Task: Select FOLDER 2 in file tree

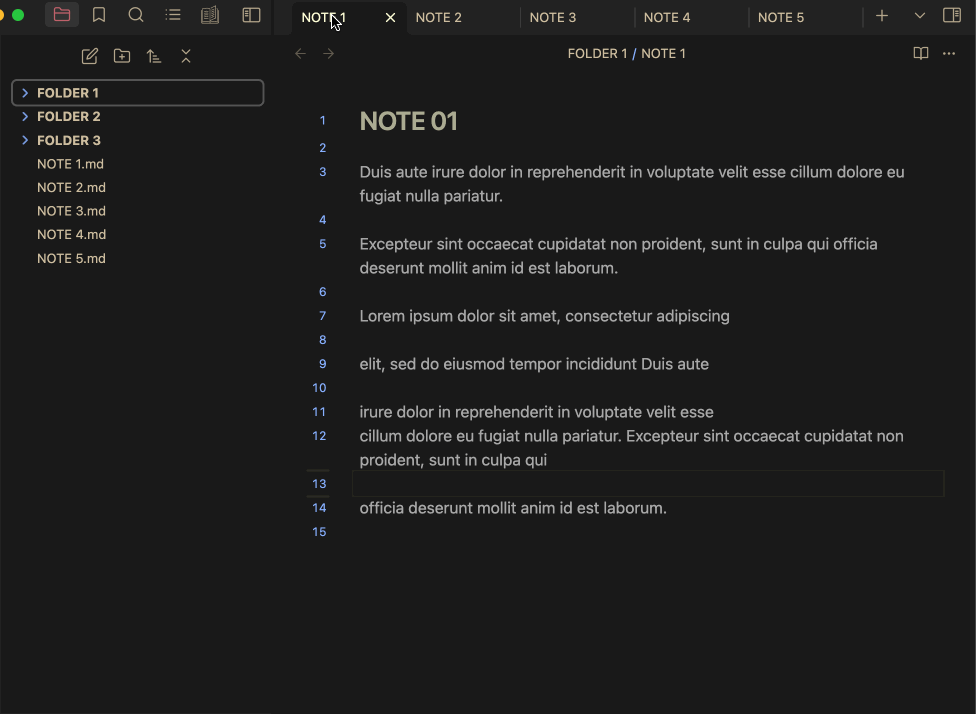Action: point(138,116)
